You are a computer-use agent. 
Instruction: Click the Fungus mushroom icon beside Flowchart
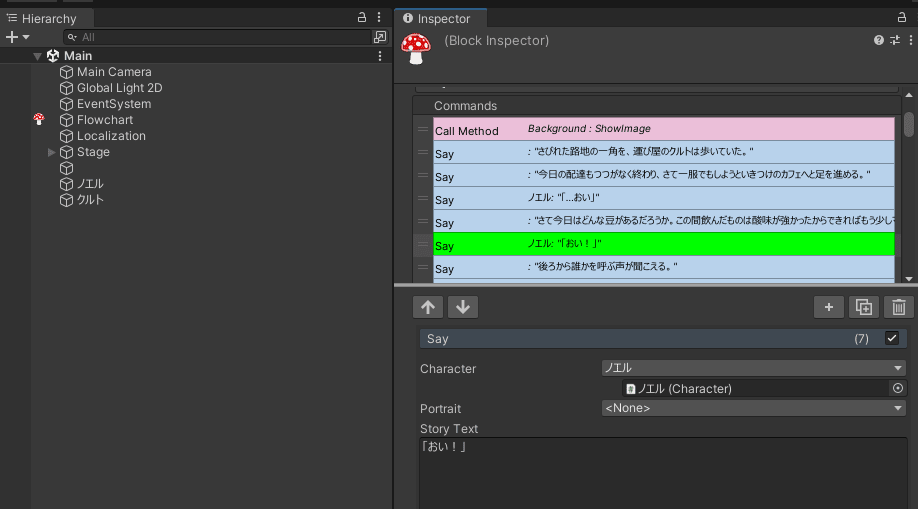click(x=39, y=119)
